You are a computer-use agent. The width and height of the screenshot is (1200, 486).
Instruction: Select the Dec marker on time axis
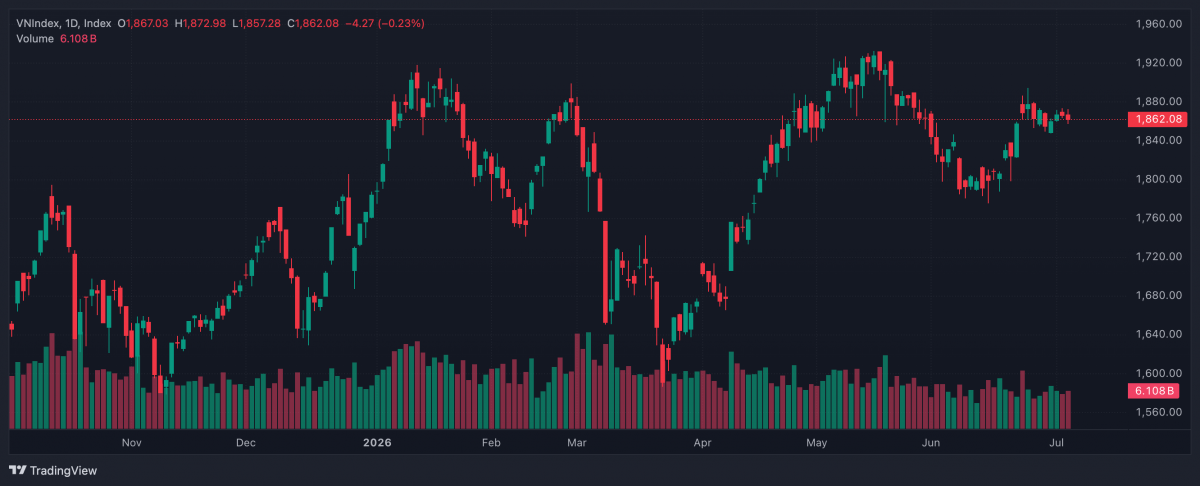246,441
